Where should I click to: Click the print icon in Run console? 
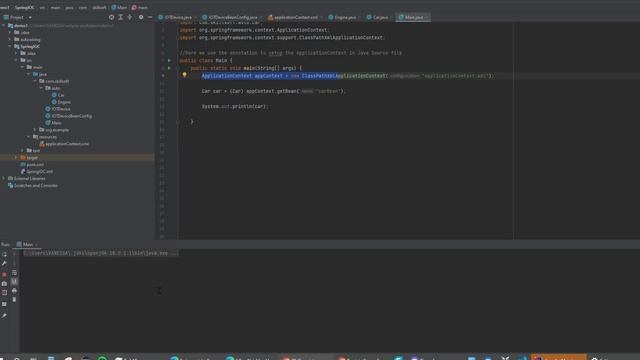14,291
